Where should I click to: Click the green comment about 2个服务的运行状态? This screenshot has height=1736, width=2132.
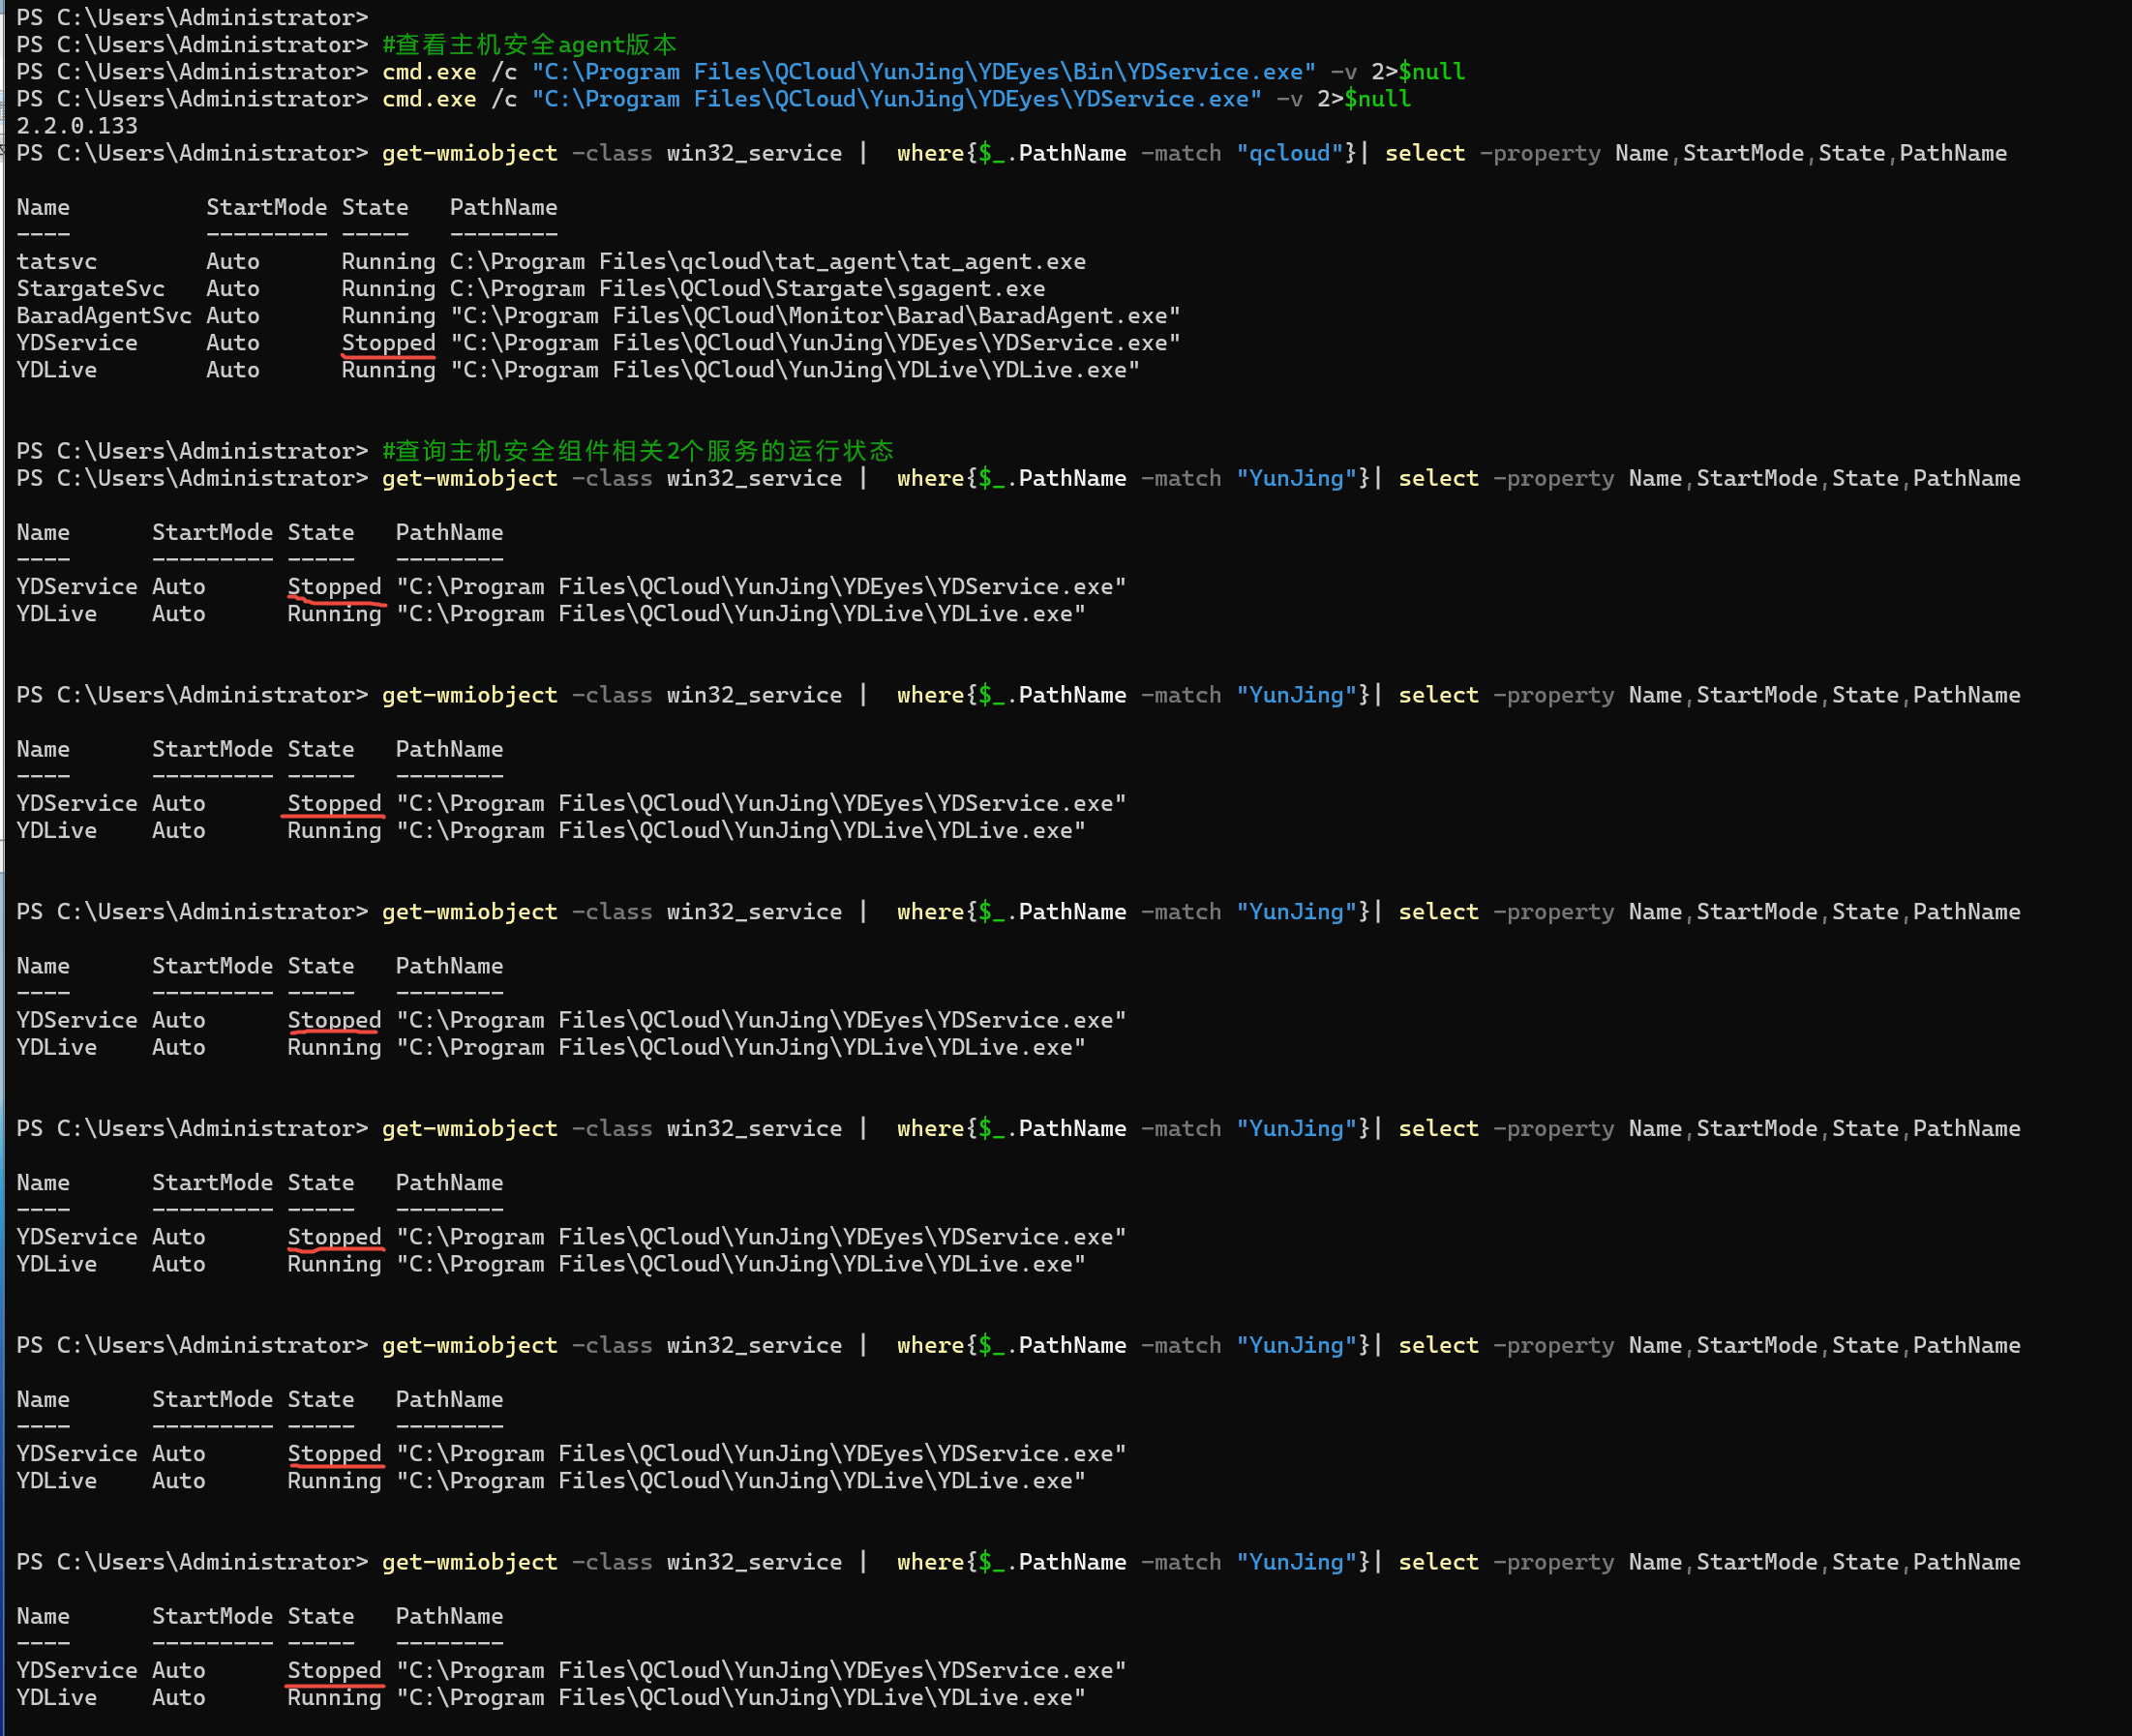(637, 451)
